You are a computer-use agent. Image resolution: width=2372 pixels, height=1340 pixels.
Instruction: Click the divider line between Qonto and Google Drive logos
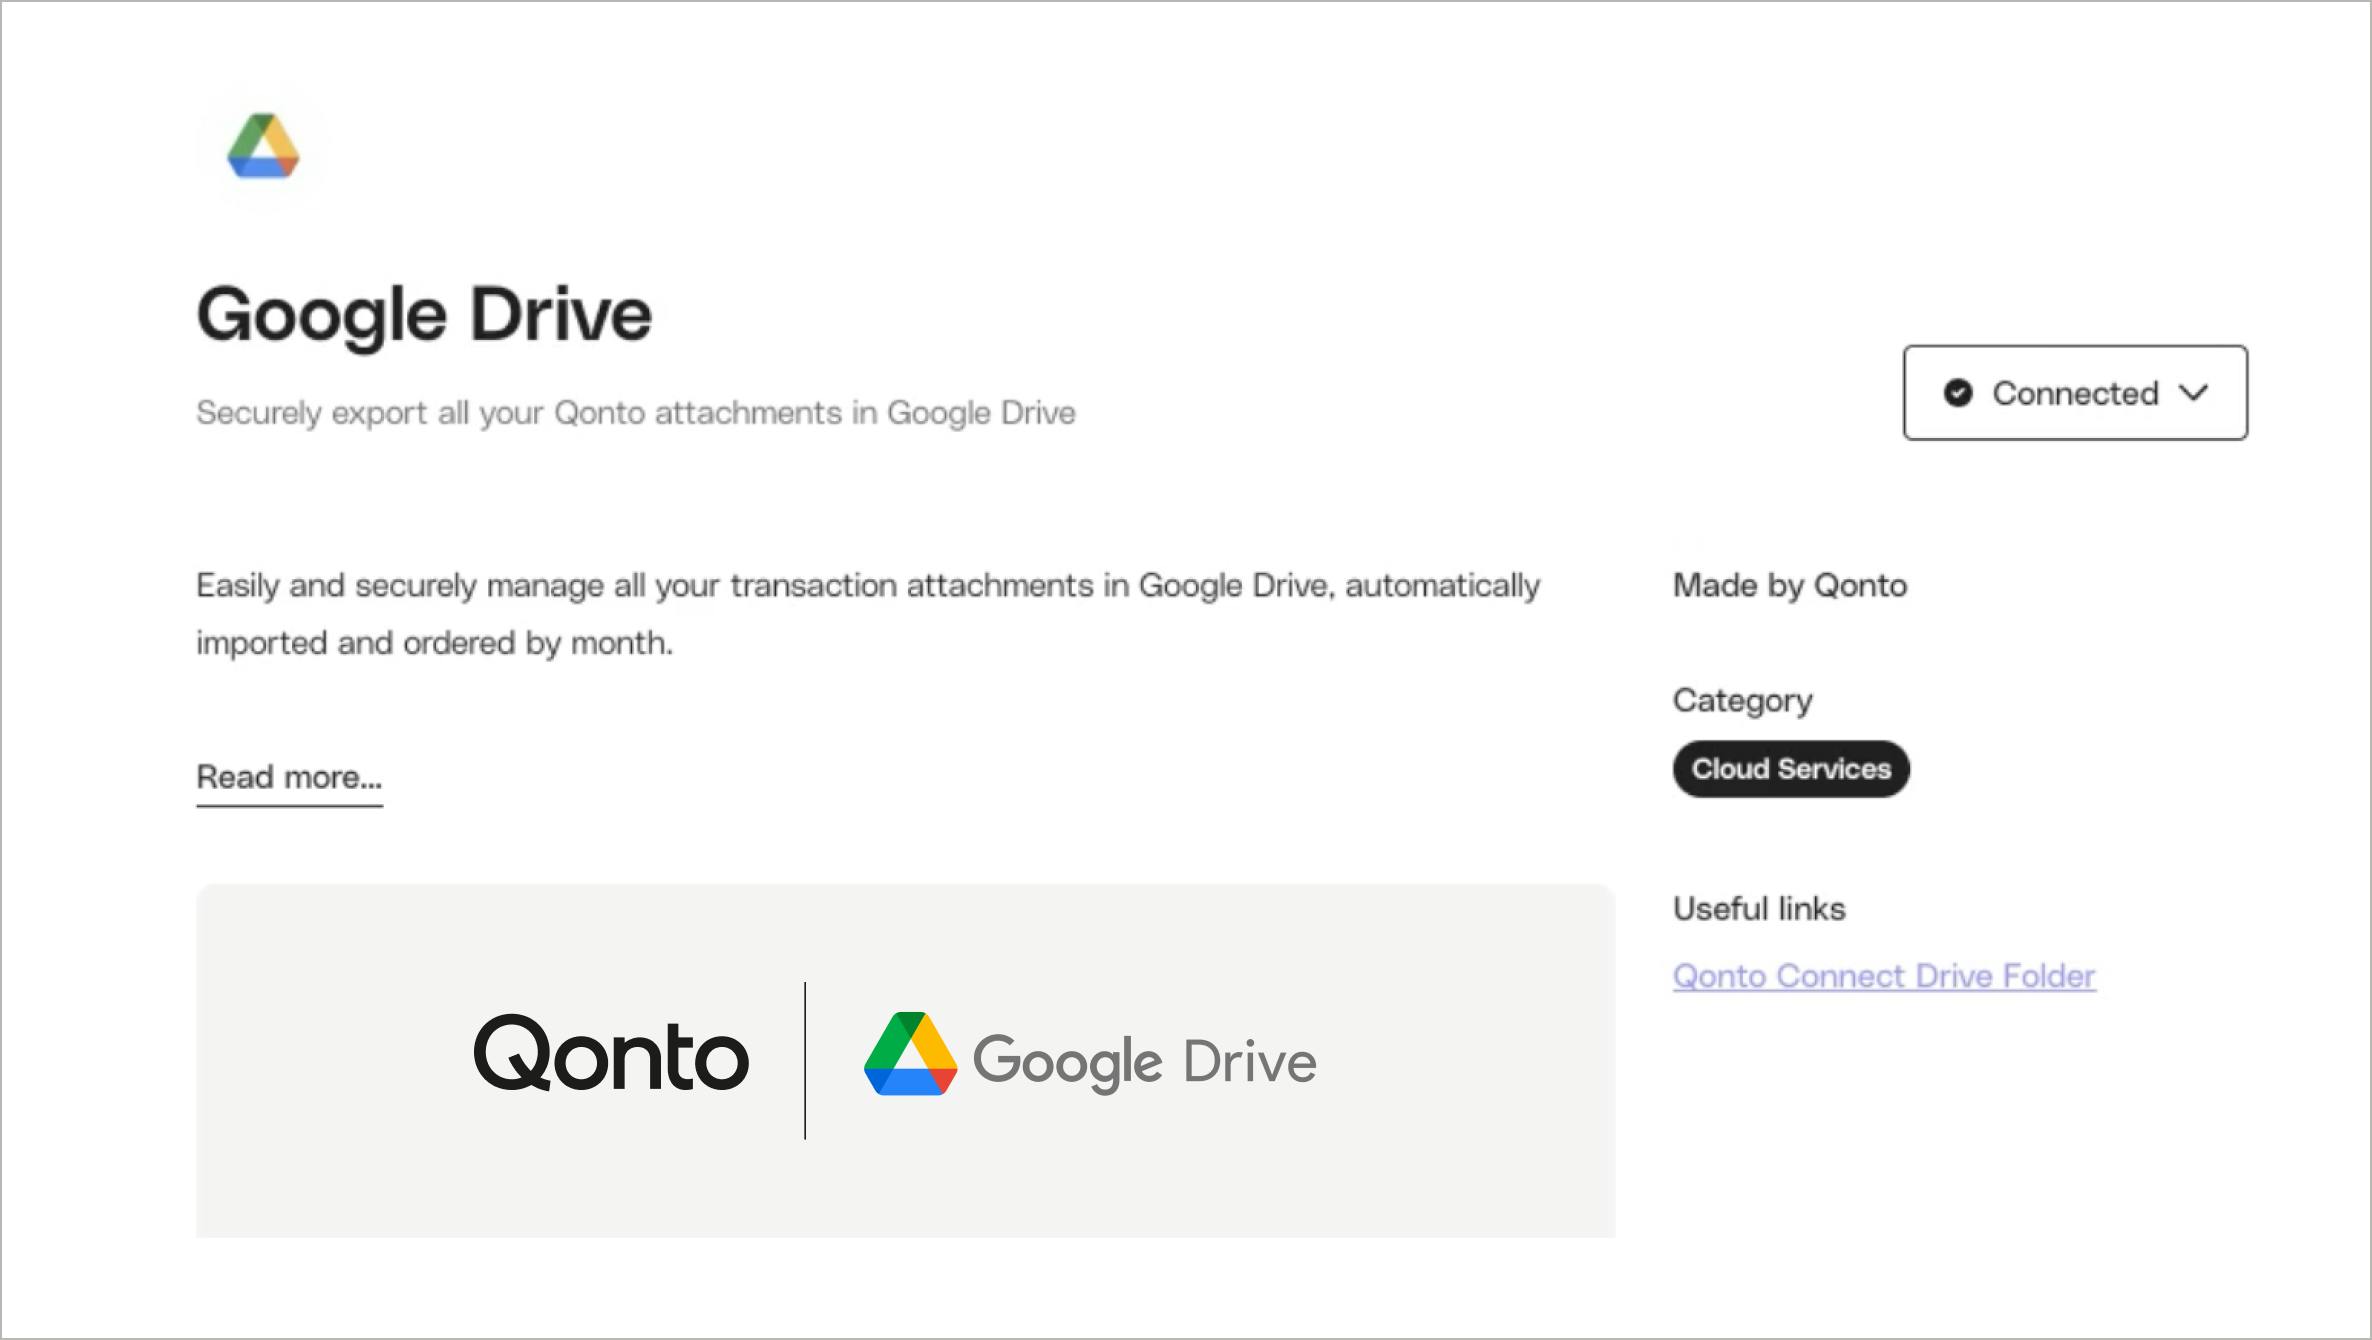click(805, 1060)
